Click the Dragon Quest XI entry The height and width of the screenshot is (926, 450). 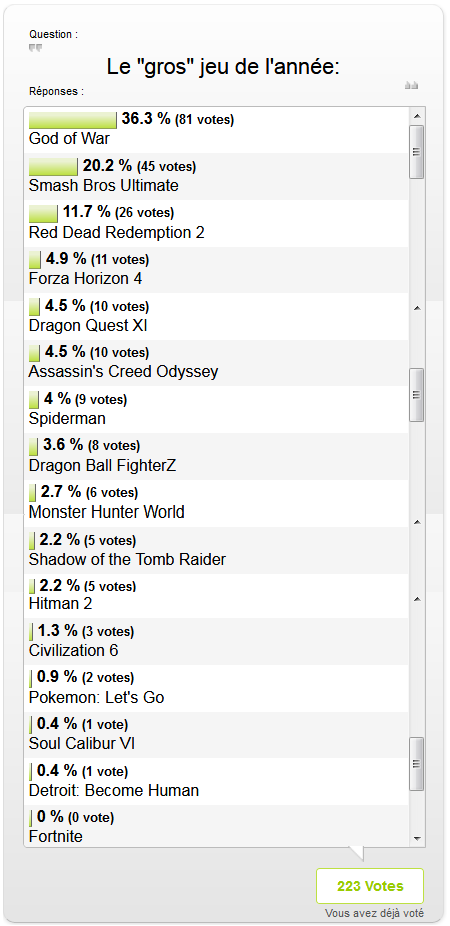(x=216, y=317)
